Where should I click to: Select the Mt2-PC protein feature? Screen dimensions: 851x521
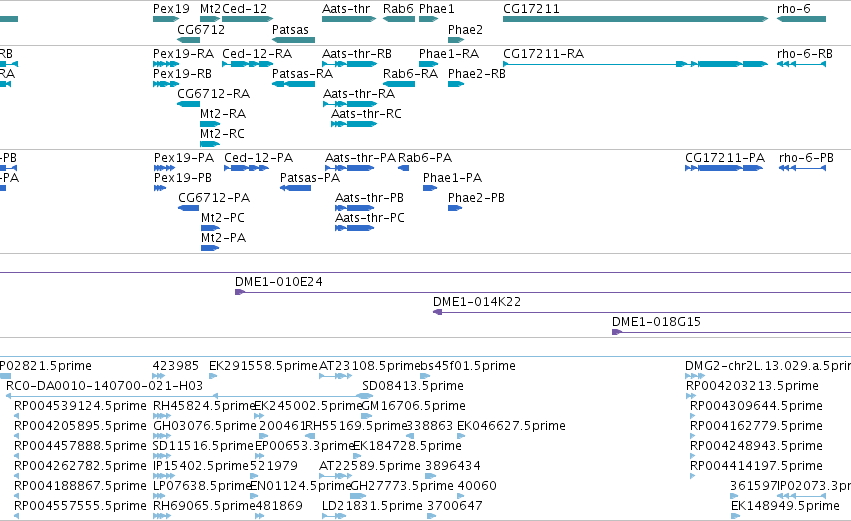pos(210,228)
